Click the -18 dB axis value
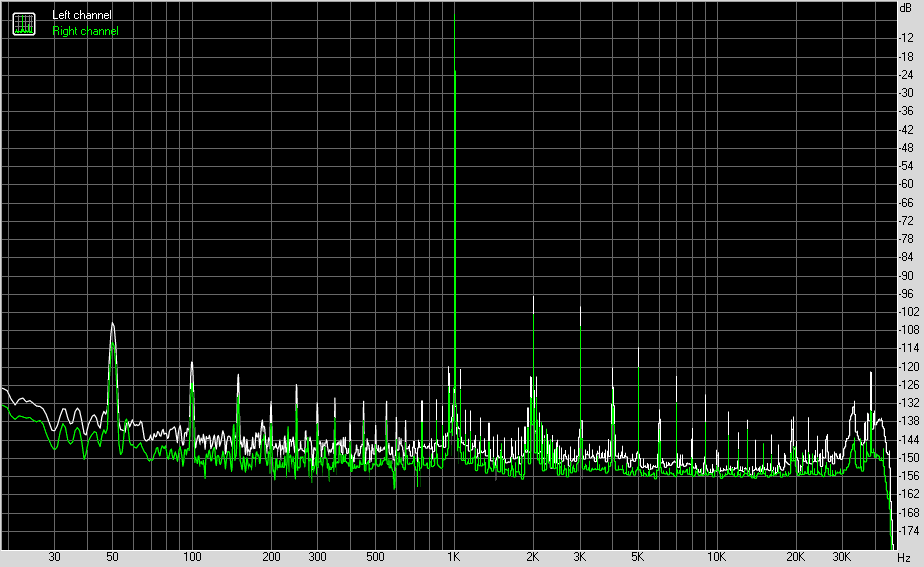The height and width of the screenshot is (567, 924). click(x=906, y=57)
